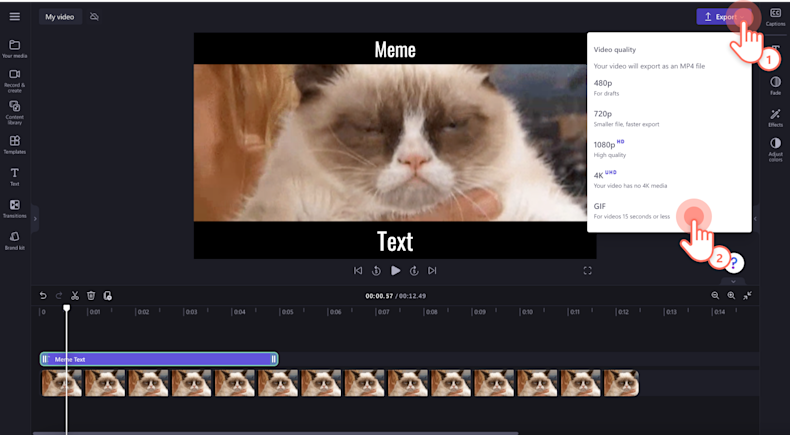Click the last cat video thumbnail on timeline
The height and width of the screenshot is (435, 790).
coord(621,383)
